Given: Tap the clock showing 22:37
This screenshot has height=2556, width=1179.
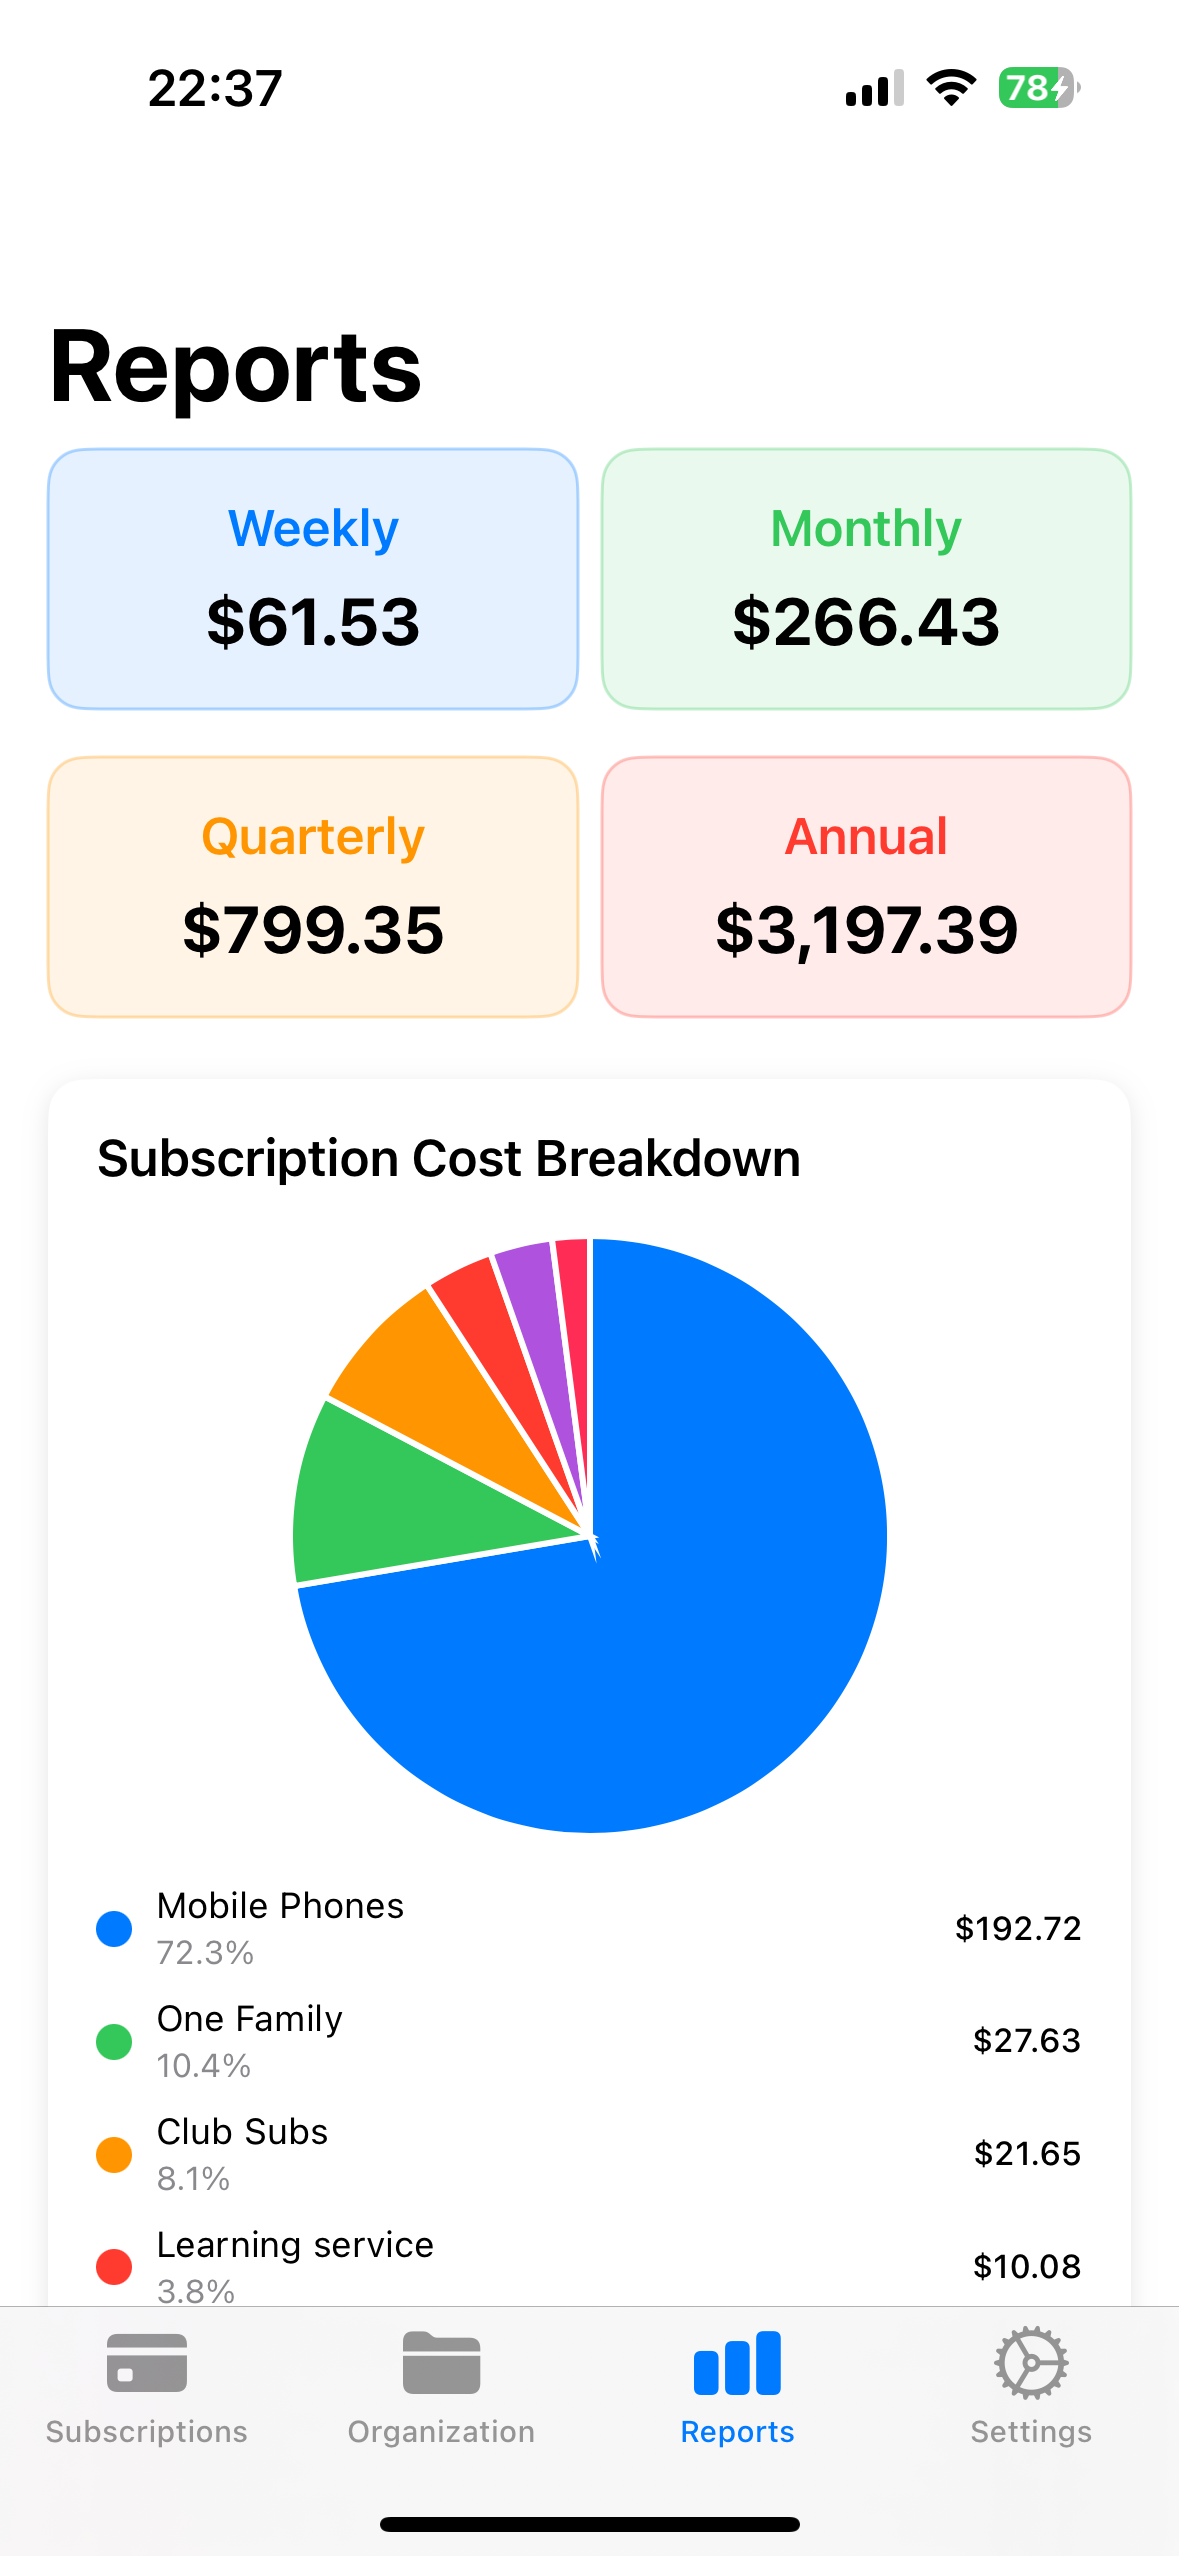Looking at the screenshot, I should point(215,88).
